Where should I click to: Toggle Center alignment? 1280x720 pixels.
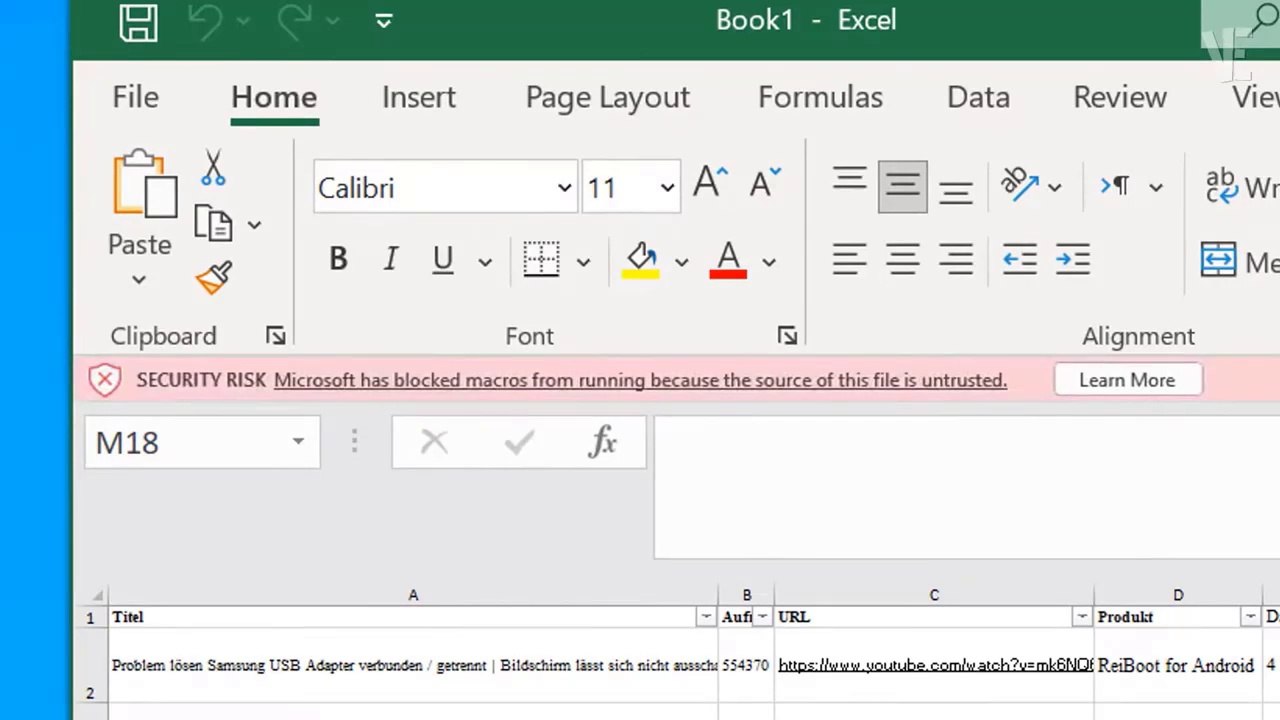pos(903,260)
